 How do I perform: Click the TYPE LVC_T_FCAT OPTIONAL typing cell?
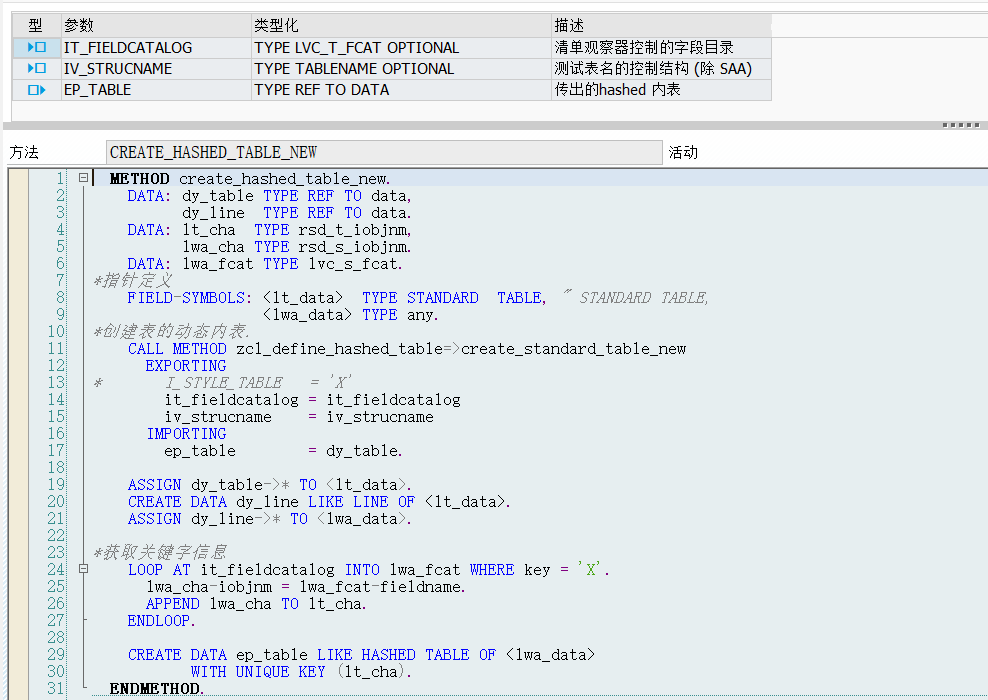point(401,47)
